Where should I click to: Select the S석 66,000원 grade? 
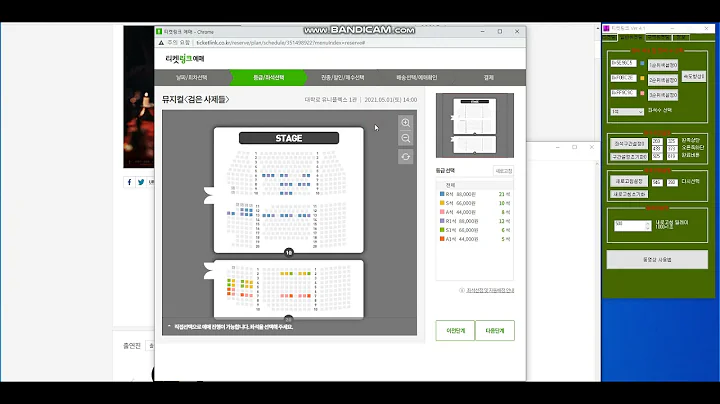point(475,203)
